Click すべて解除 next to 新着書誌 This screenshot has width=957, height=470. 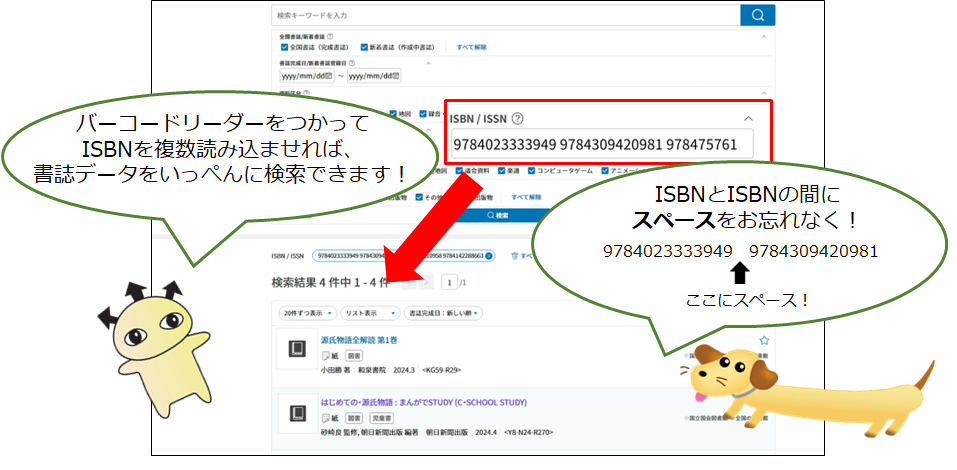[x=472, y=47]
